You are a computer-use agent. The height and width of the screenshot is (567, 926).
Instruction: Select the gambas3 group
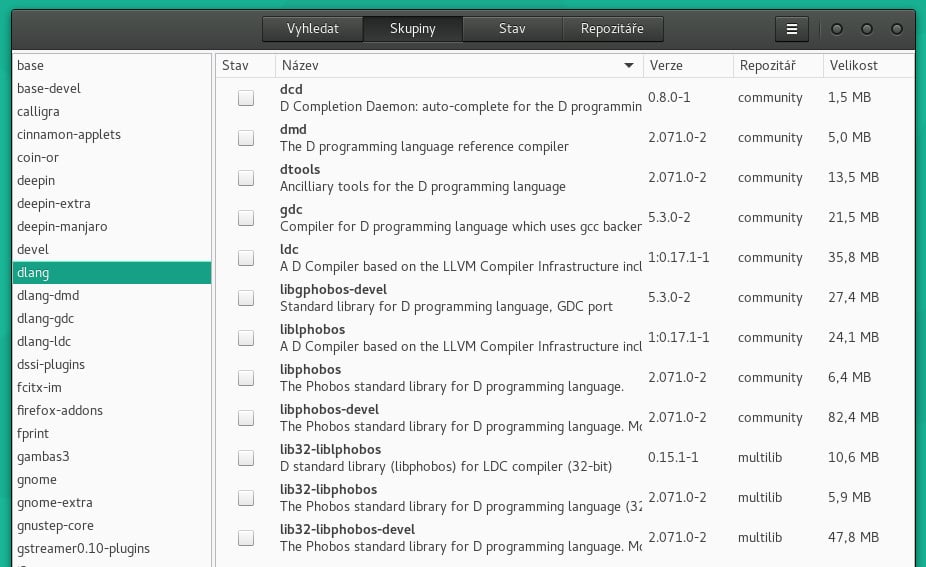(112, 457)
